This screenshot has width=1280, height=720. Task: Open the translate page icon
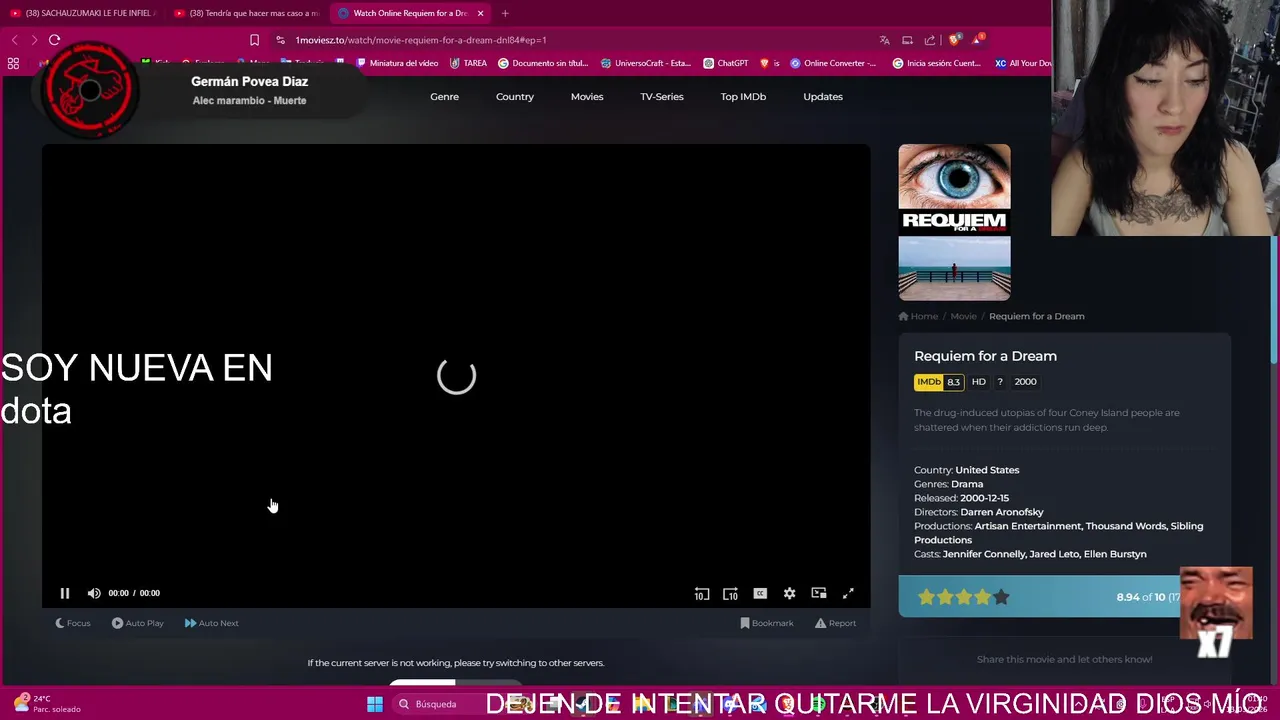[x=884, y=40]
